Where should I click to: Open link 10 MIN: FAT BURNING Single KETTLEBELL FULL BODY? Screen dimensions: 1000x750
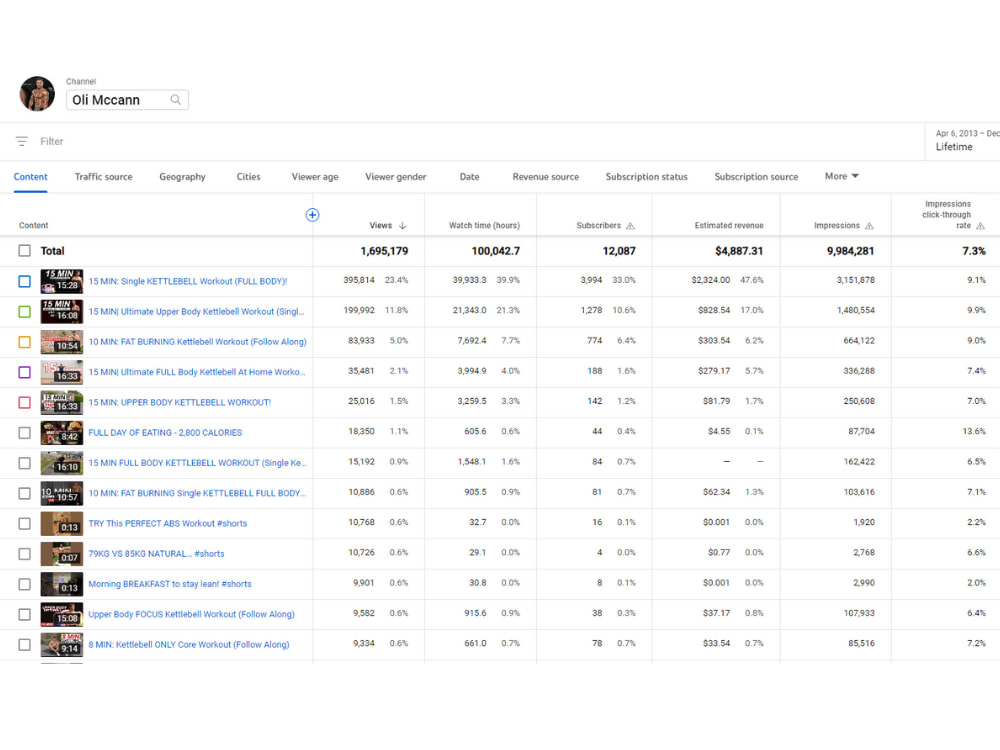[197, 493]
